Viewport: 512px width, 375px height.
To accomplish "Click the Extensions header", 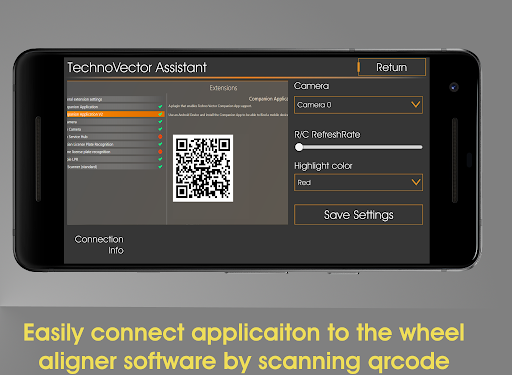I will pos(223,88).
